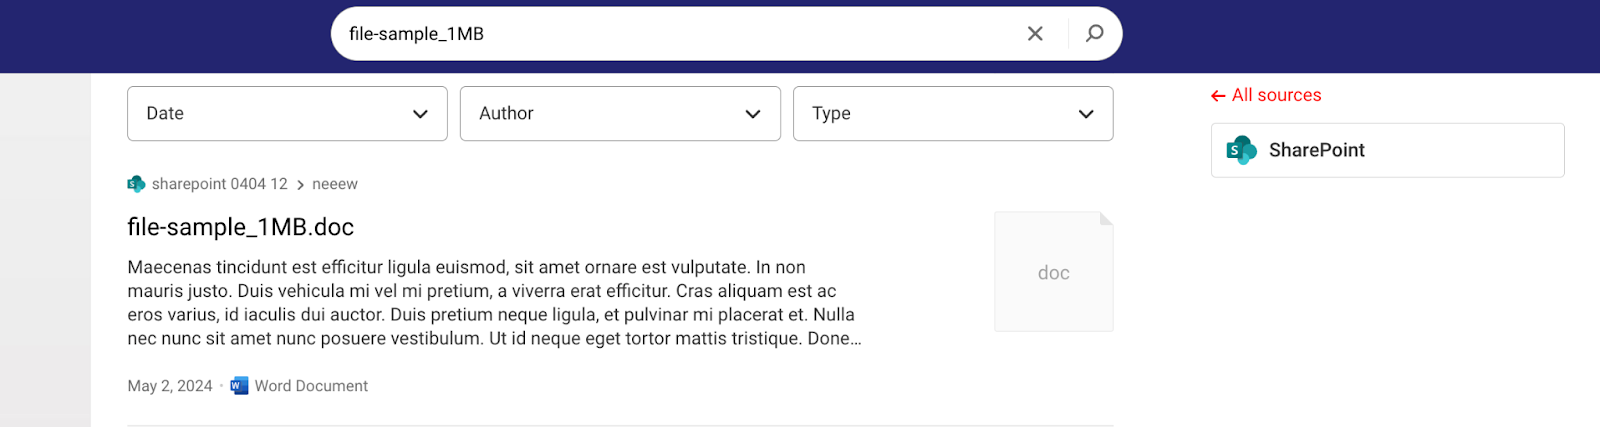The width and height of the screenshot is (1600, 427).
Task: Click SharePoint logo in sources panel
Action: point(1241,150)
